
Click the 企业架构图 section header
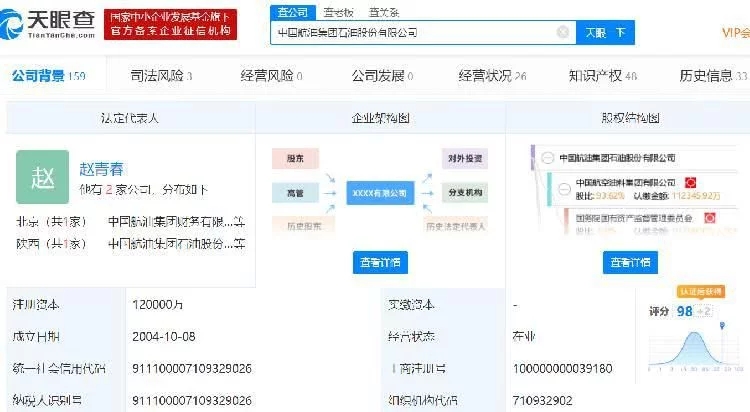pyautogui.click(x=380, y=118)
